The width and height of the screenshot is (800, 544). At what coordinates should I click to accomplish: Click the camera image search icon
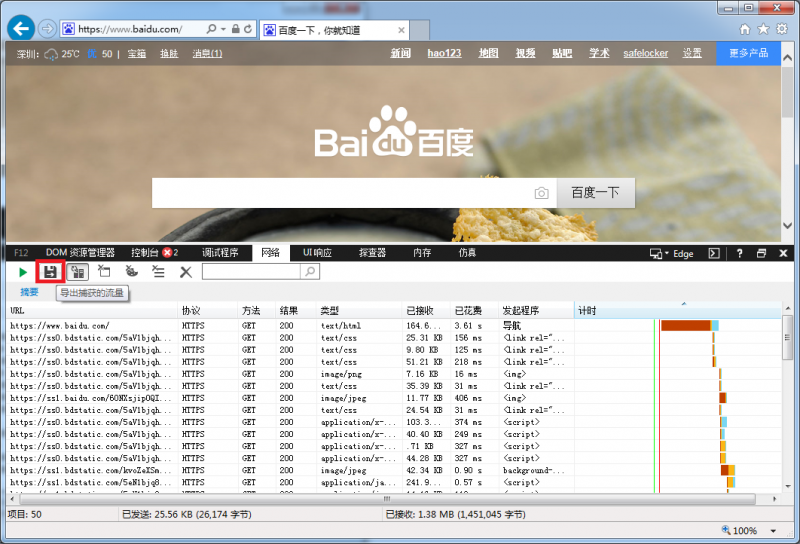[x=541, y=193]
